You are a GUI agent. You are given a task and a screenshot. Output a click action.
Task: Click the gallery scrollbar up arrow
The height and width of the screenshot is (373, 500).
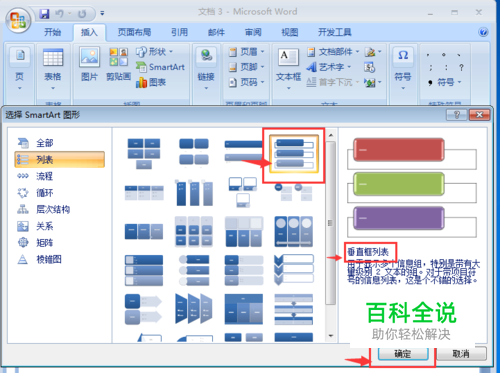[331, 135]
